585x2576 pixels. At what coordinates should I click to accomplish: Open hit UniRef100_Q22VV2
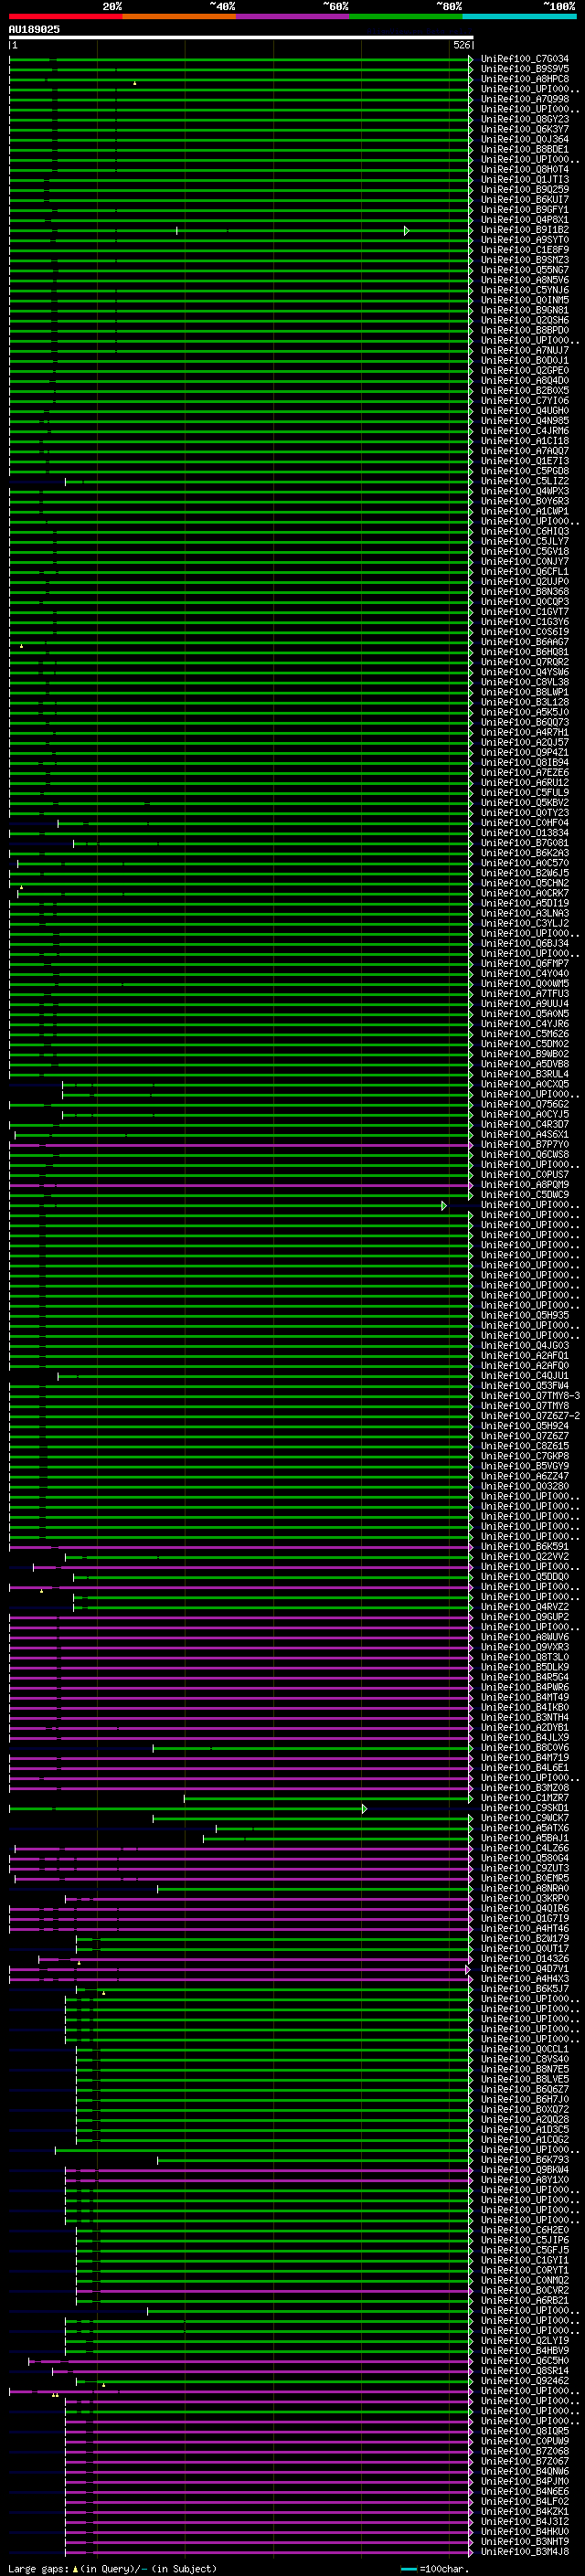(525, 1557)
